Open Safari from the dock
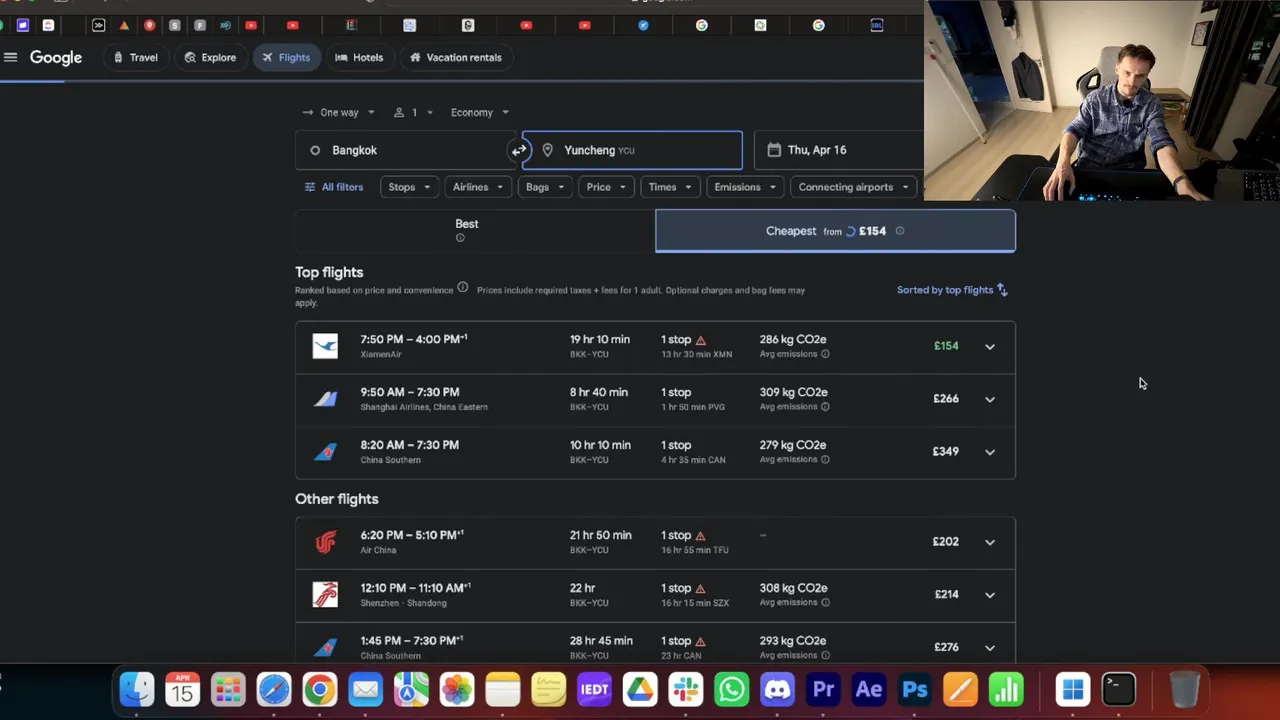This screenshot has width=1280, height=720. click(x=274, y=689)
